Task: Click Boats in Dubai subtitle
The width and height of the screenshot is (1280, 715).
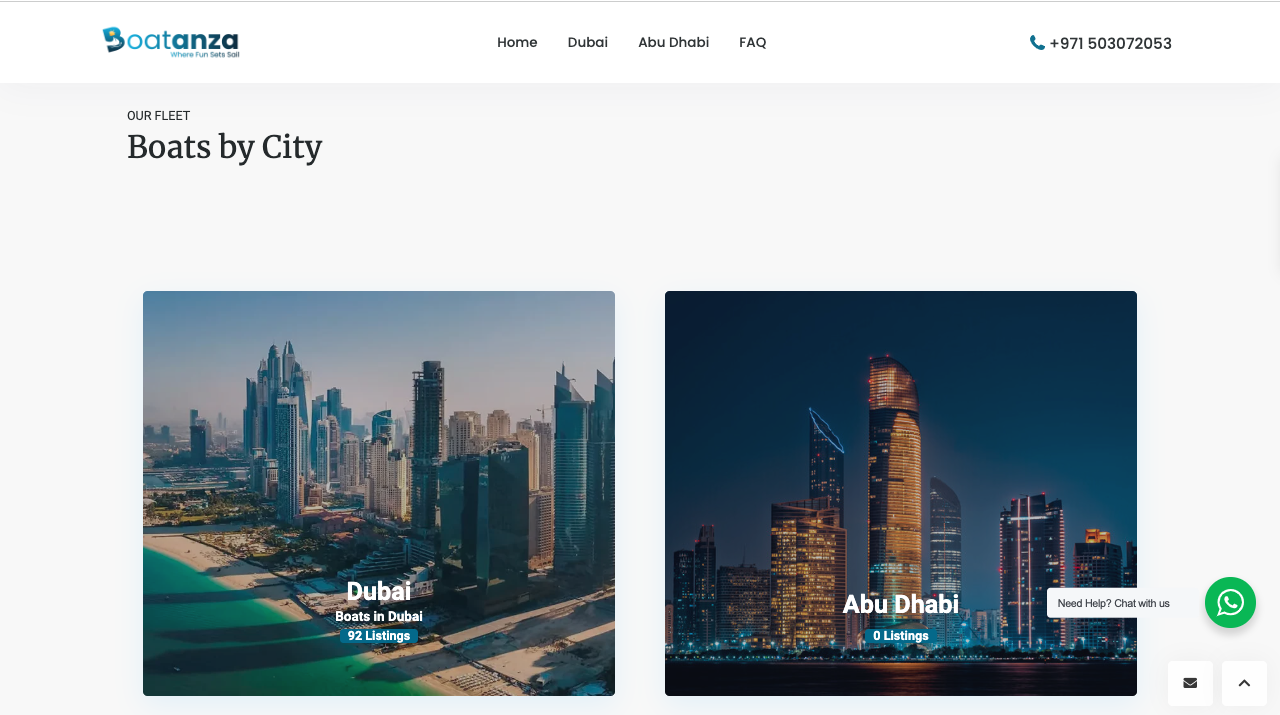Action: (379, 617)
